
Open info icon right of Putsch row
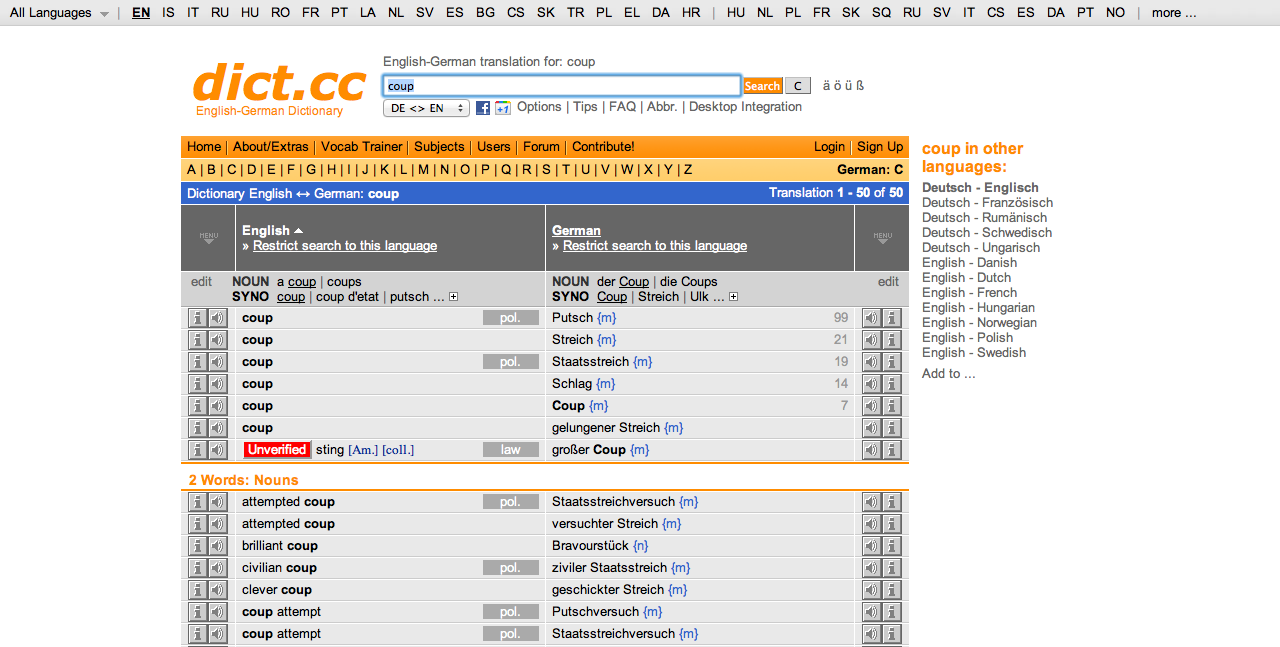tap(892, 318)
